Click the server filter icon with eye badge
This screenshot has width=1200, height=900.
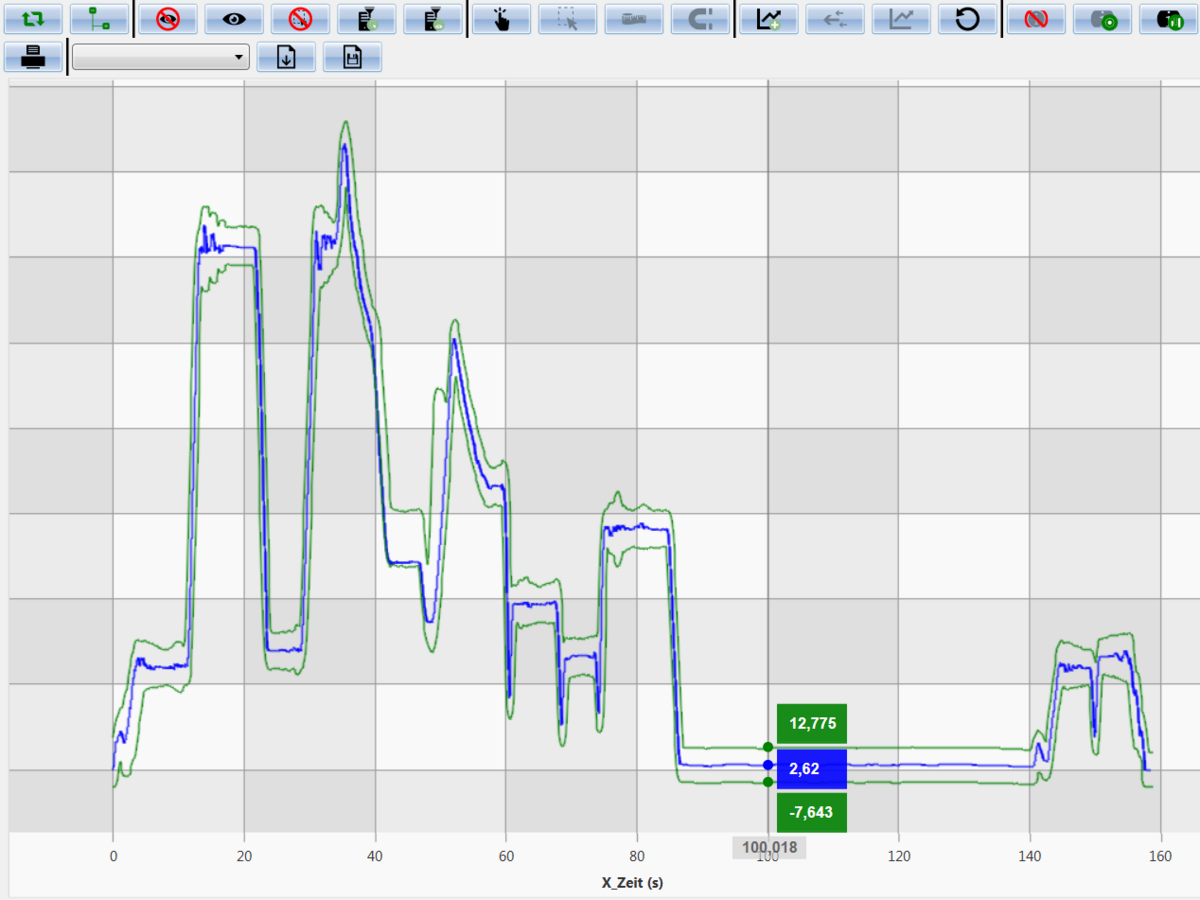433,19
